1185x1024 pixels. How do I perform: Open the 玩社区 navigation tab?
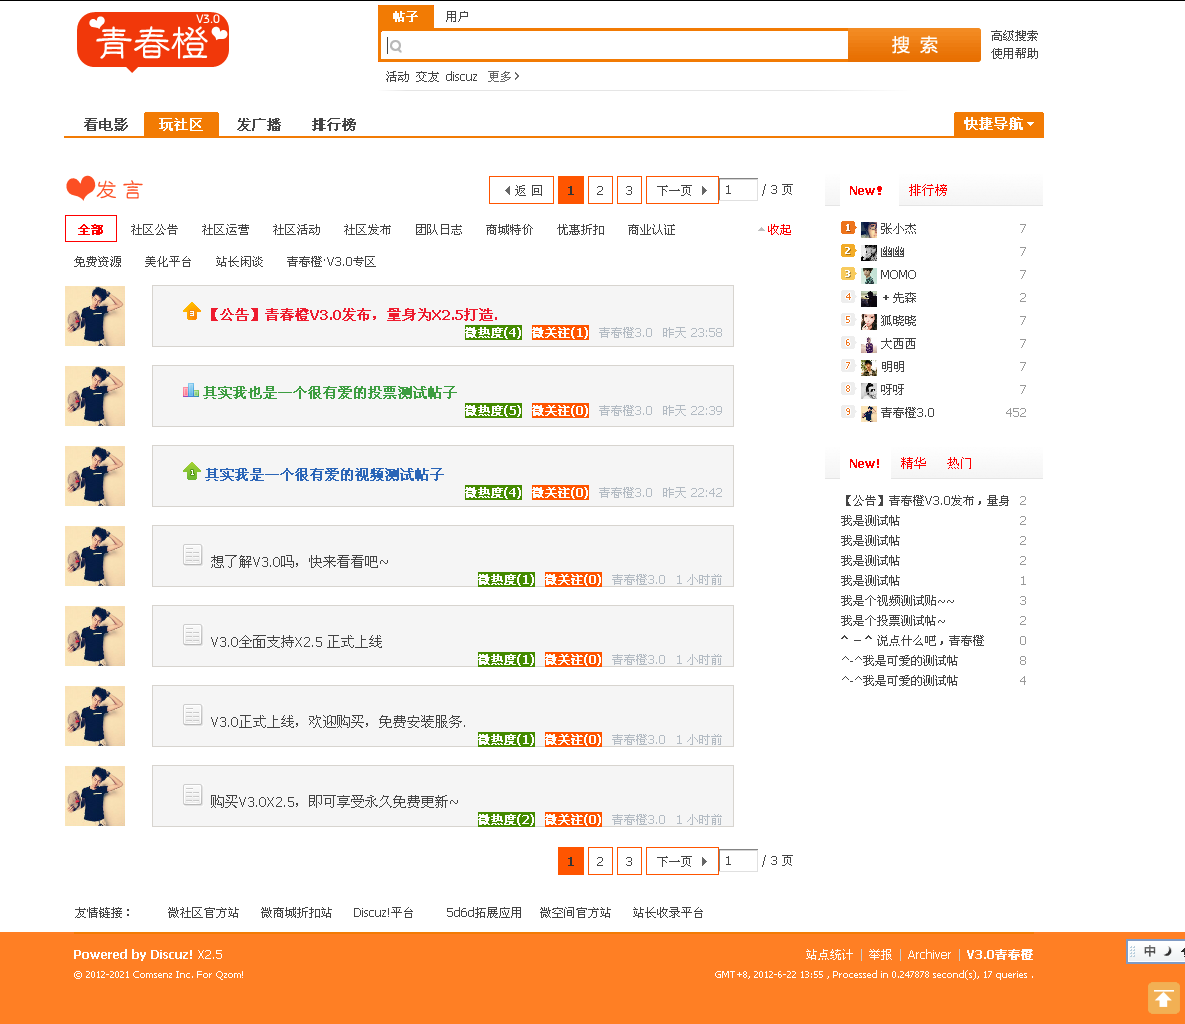(x=181, y=125)
